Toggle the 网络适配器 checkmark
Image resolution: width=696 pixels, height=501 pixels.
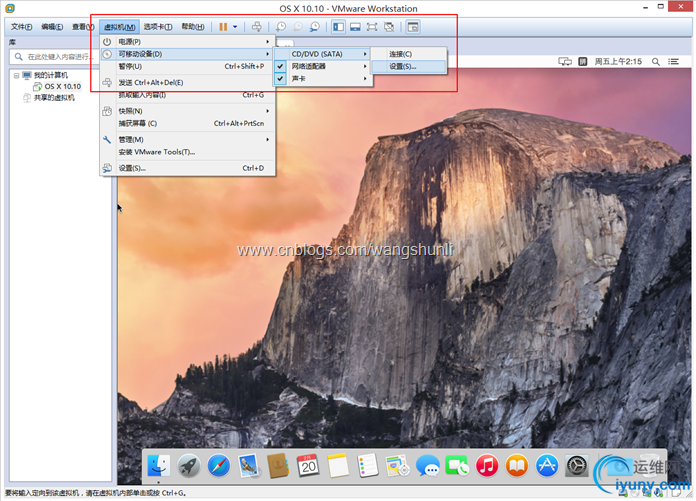tap(280, 67)
